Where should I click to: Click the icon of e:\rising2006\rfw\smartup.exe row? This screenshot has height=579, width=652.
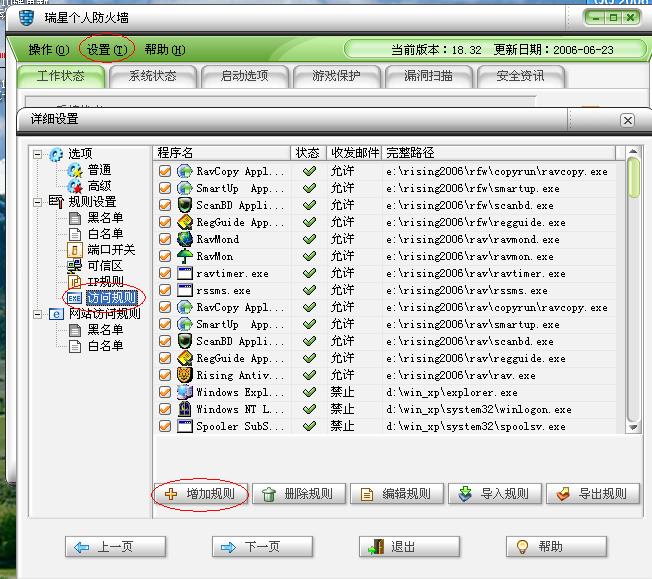pos(185,188)
